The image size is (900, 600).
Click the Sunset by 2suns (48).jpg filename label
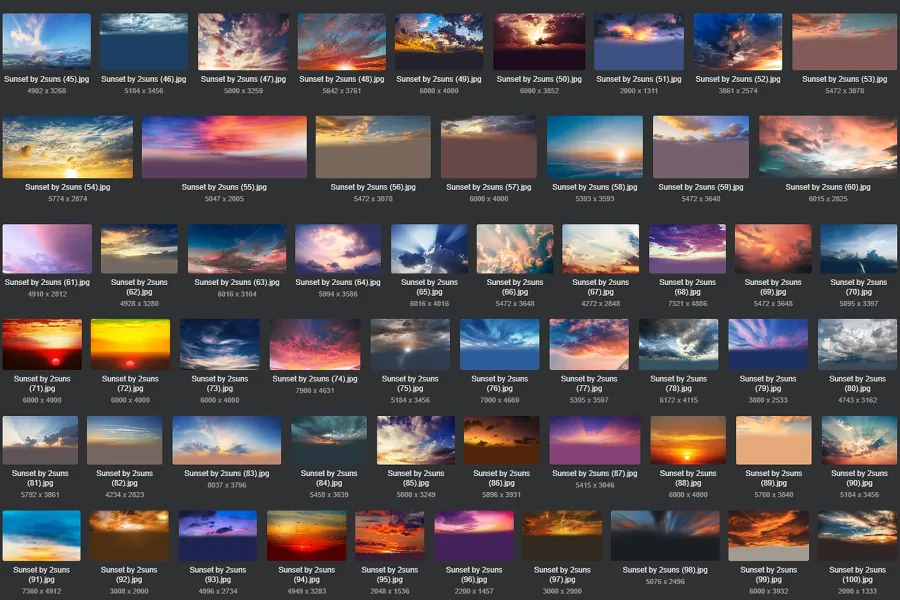click(x=341, y=79)
